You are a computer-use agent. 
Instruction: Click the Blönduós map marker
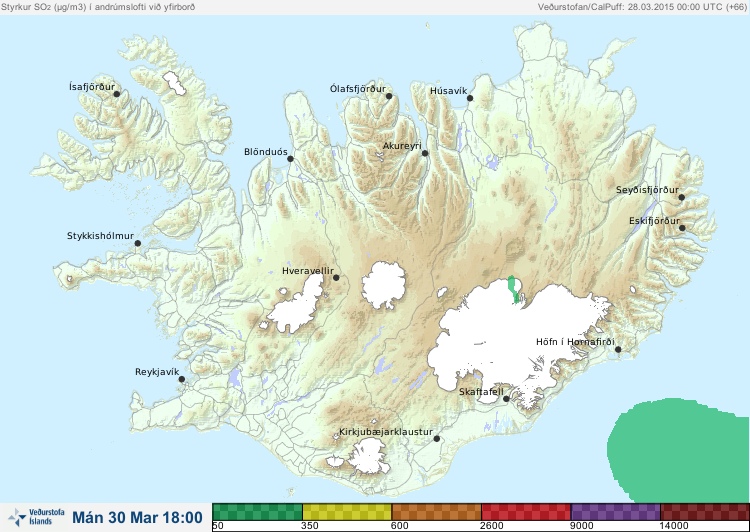(290, 159)
